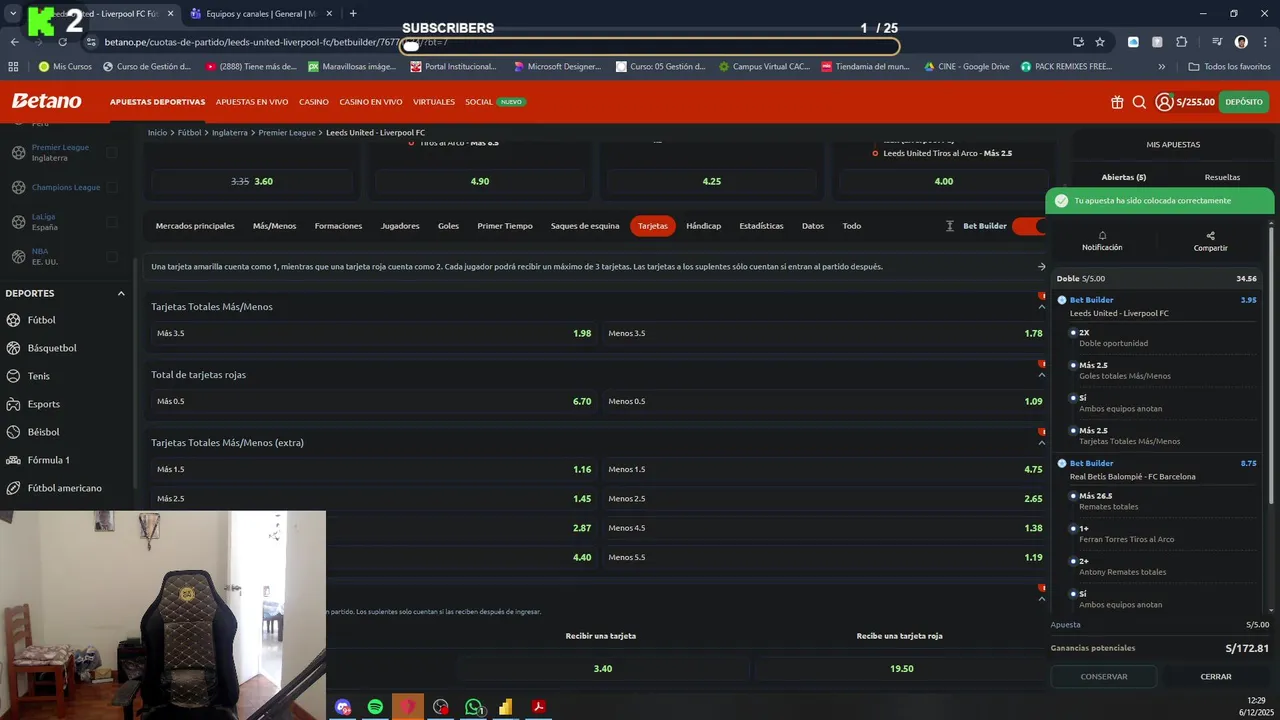1280x720 pixels.
Task: Tick the NBA checkbox in sidebar
Action: (111, 256)
